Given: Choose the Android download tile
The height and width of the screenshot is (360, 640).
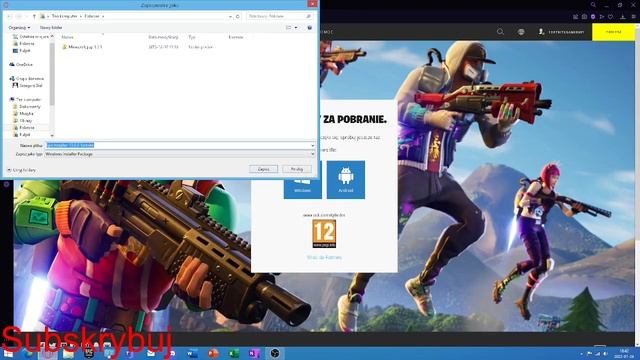Looking at the screenshot, I should coord(346,180).
